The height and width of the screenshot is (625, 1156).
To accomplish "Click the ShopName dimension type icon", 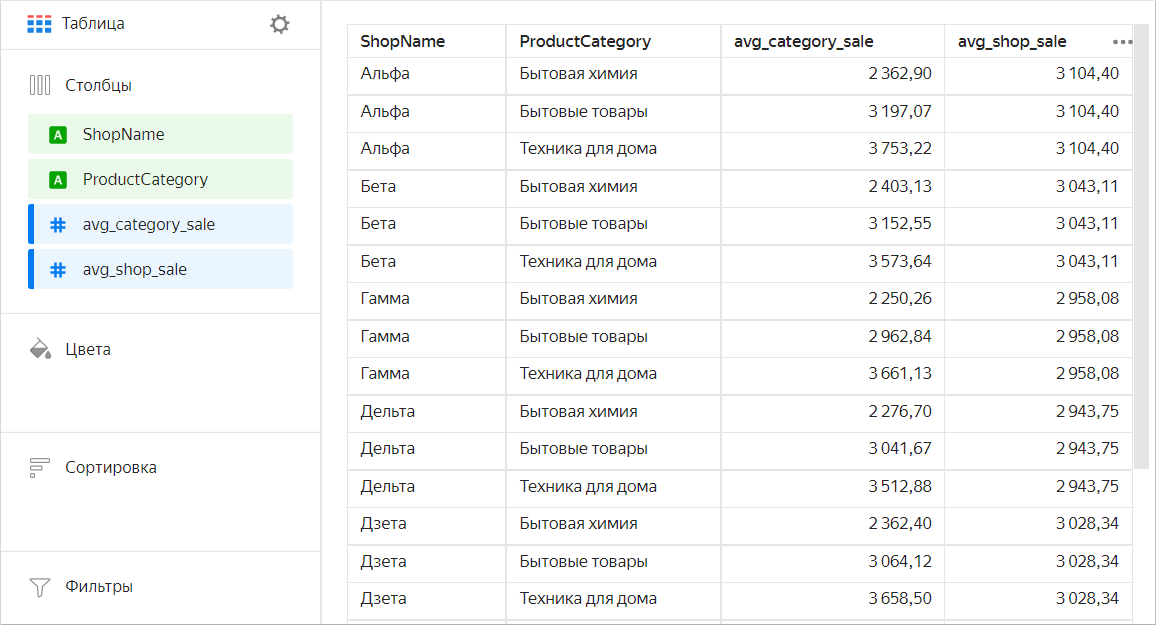I will point(58,135).
